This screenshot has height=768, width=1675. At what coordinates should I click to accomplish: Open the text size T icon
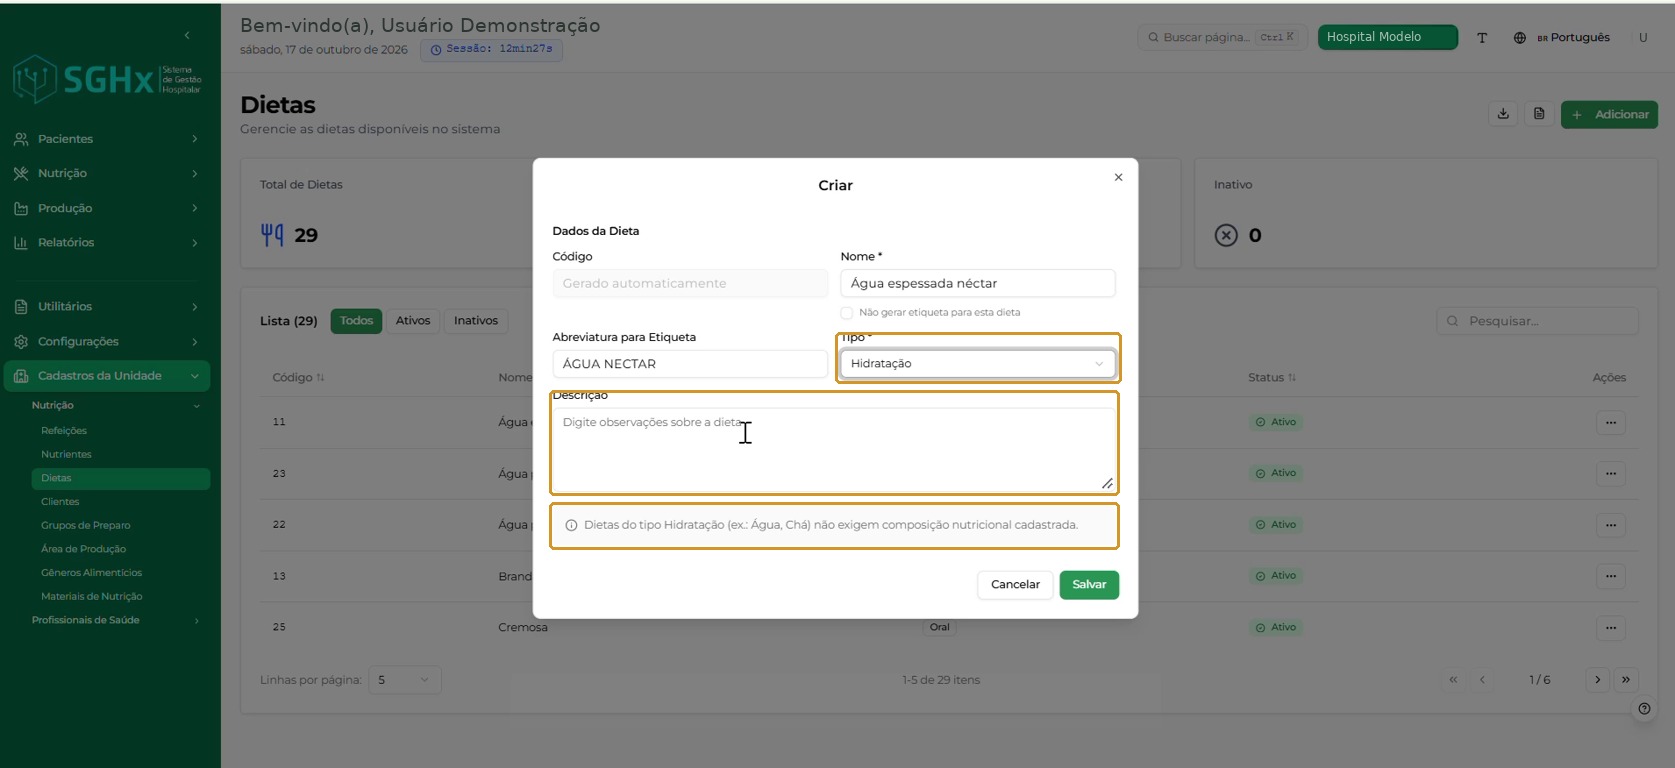click(x=1482, y=38)
